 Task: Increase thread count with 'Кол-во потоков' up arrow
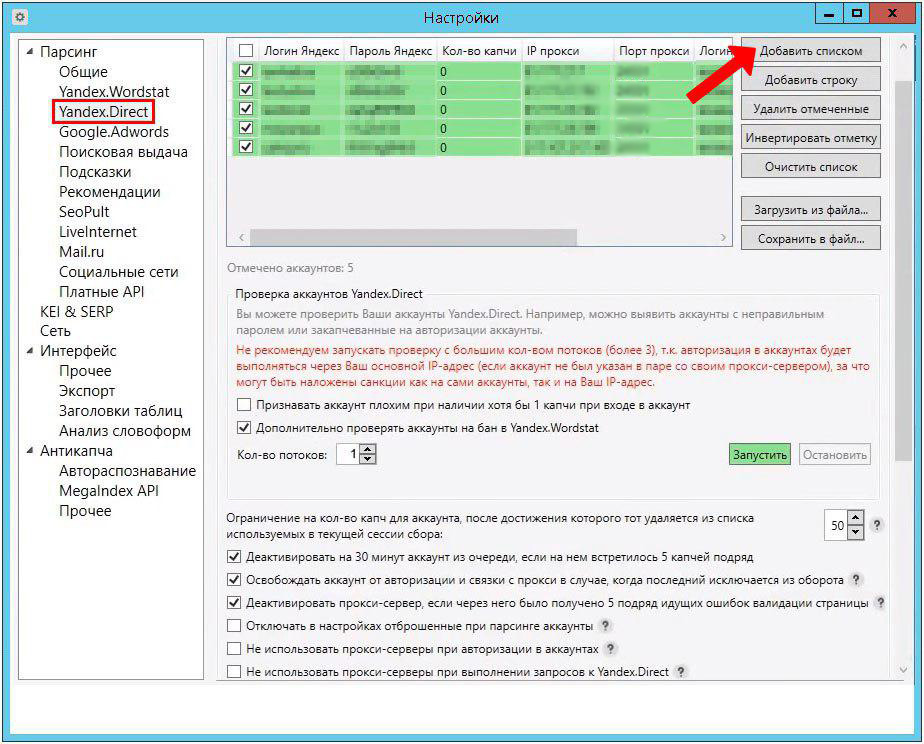tap(367, 450)
